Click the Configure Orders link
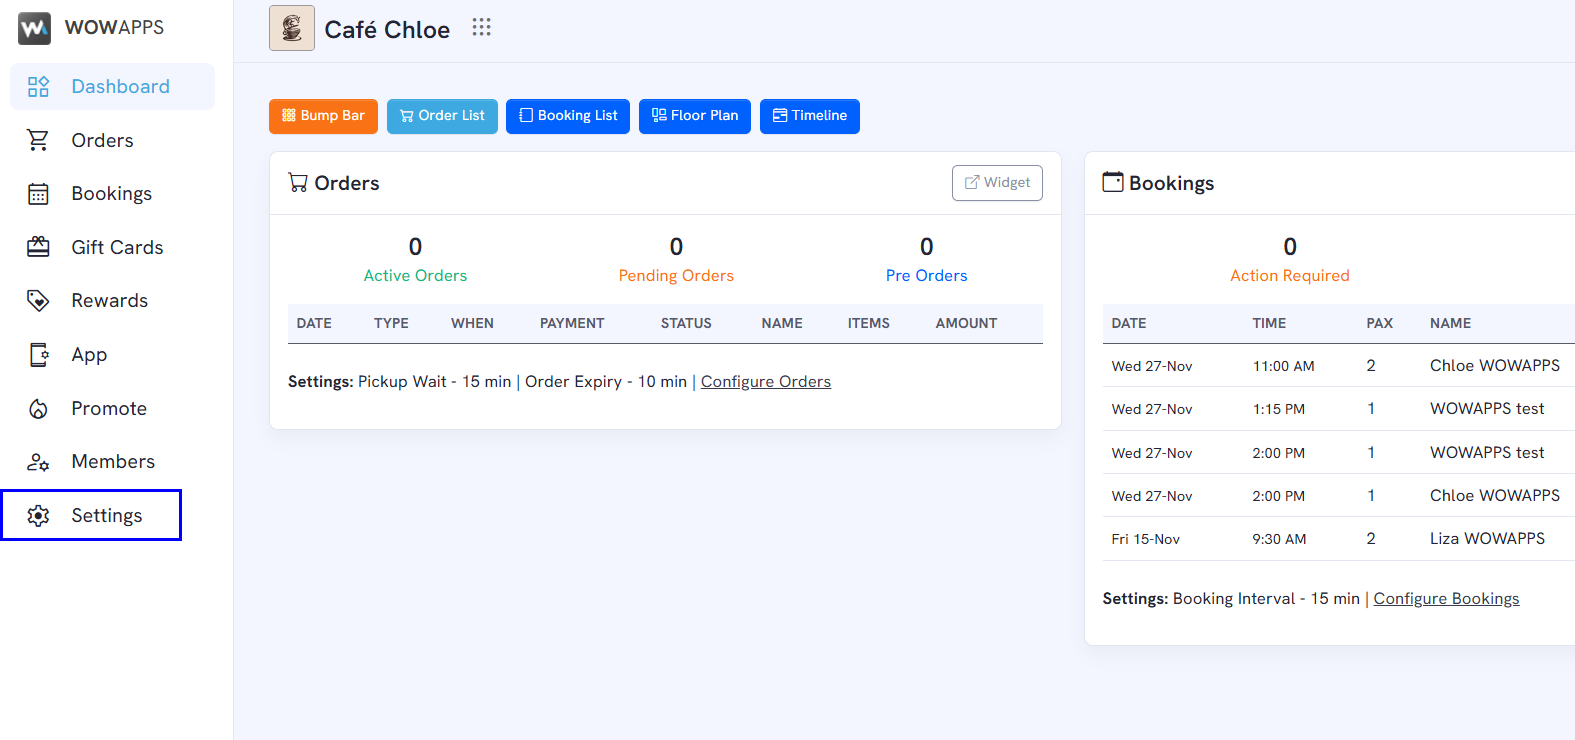 coord(766,382)
